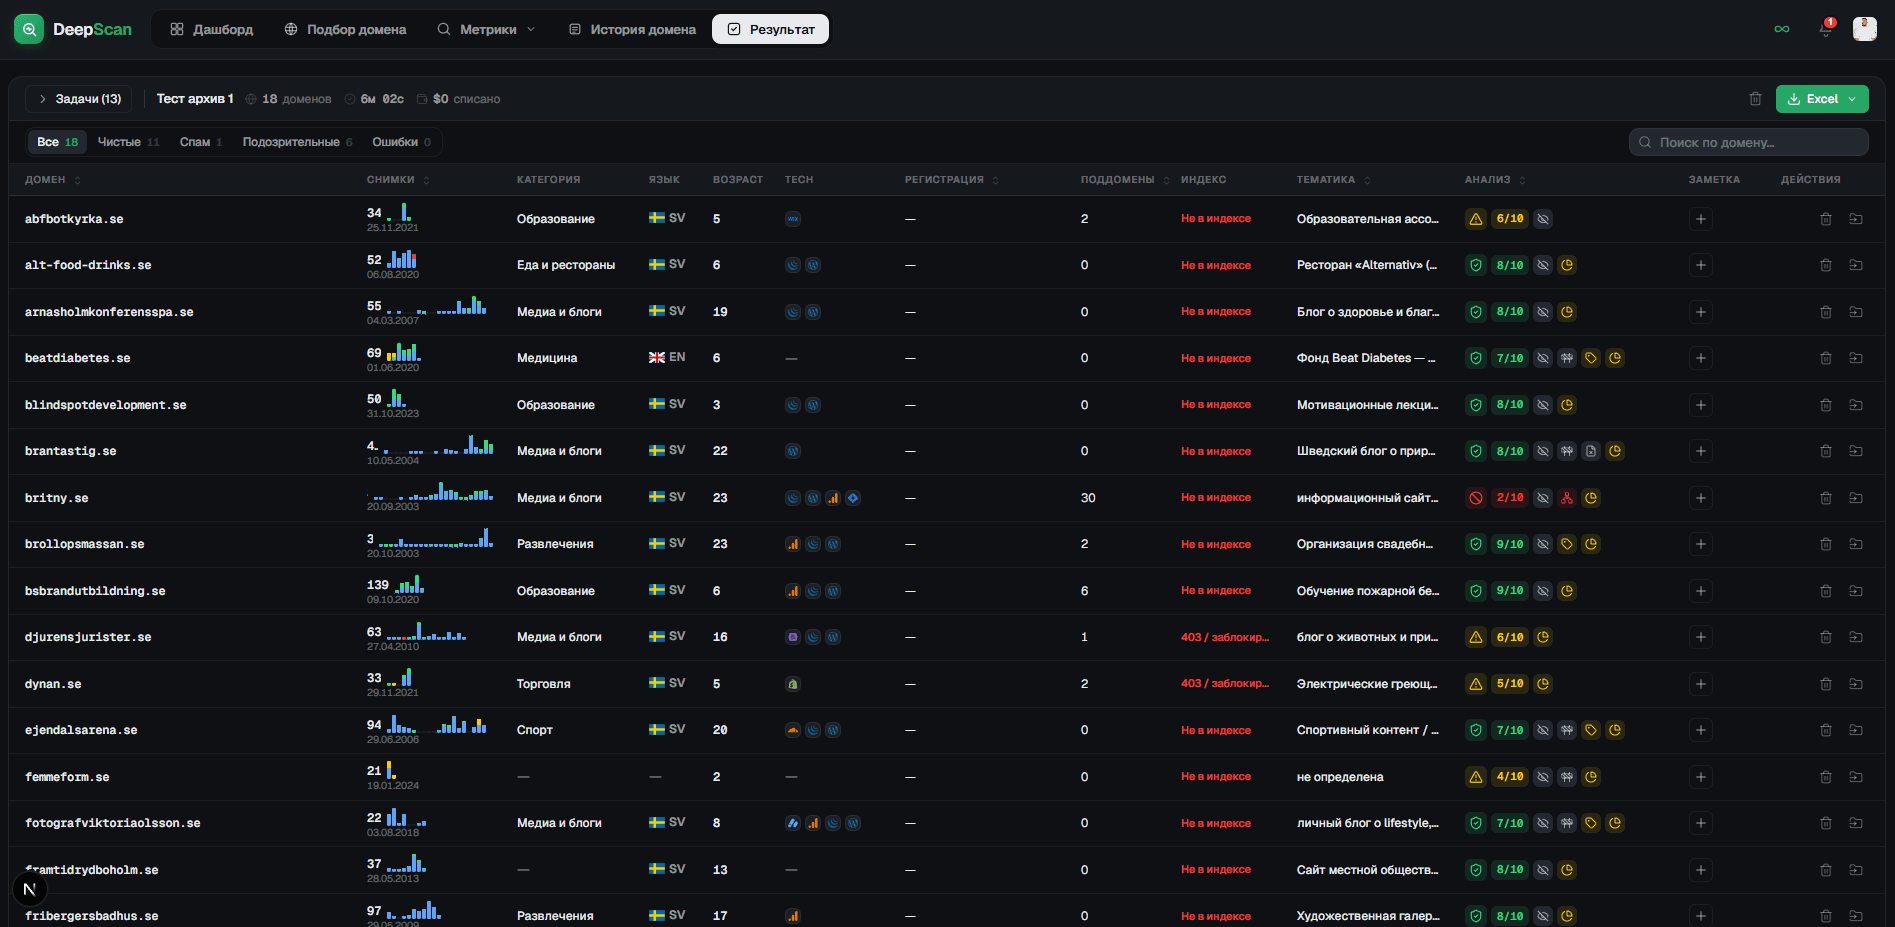Open the user avatar menu

pyautogui.click(x=1865, y=29)
